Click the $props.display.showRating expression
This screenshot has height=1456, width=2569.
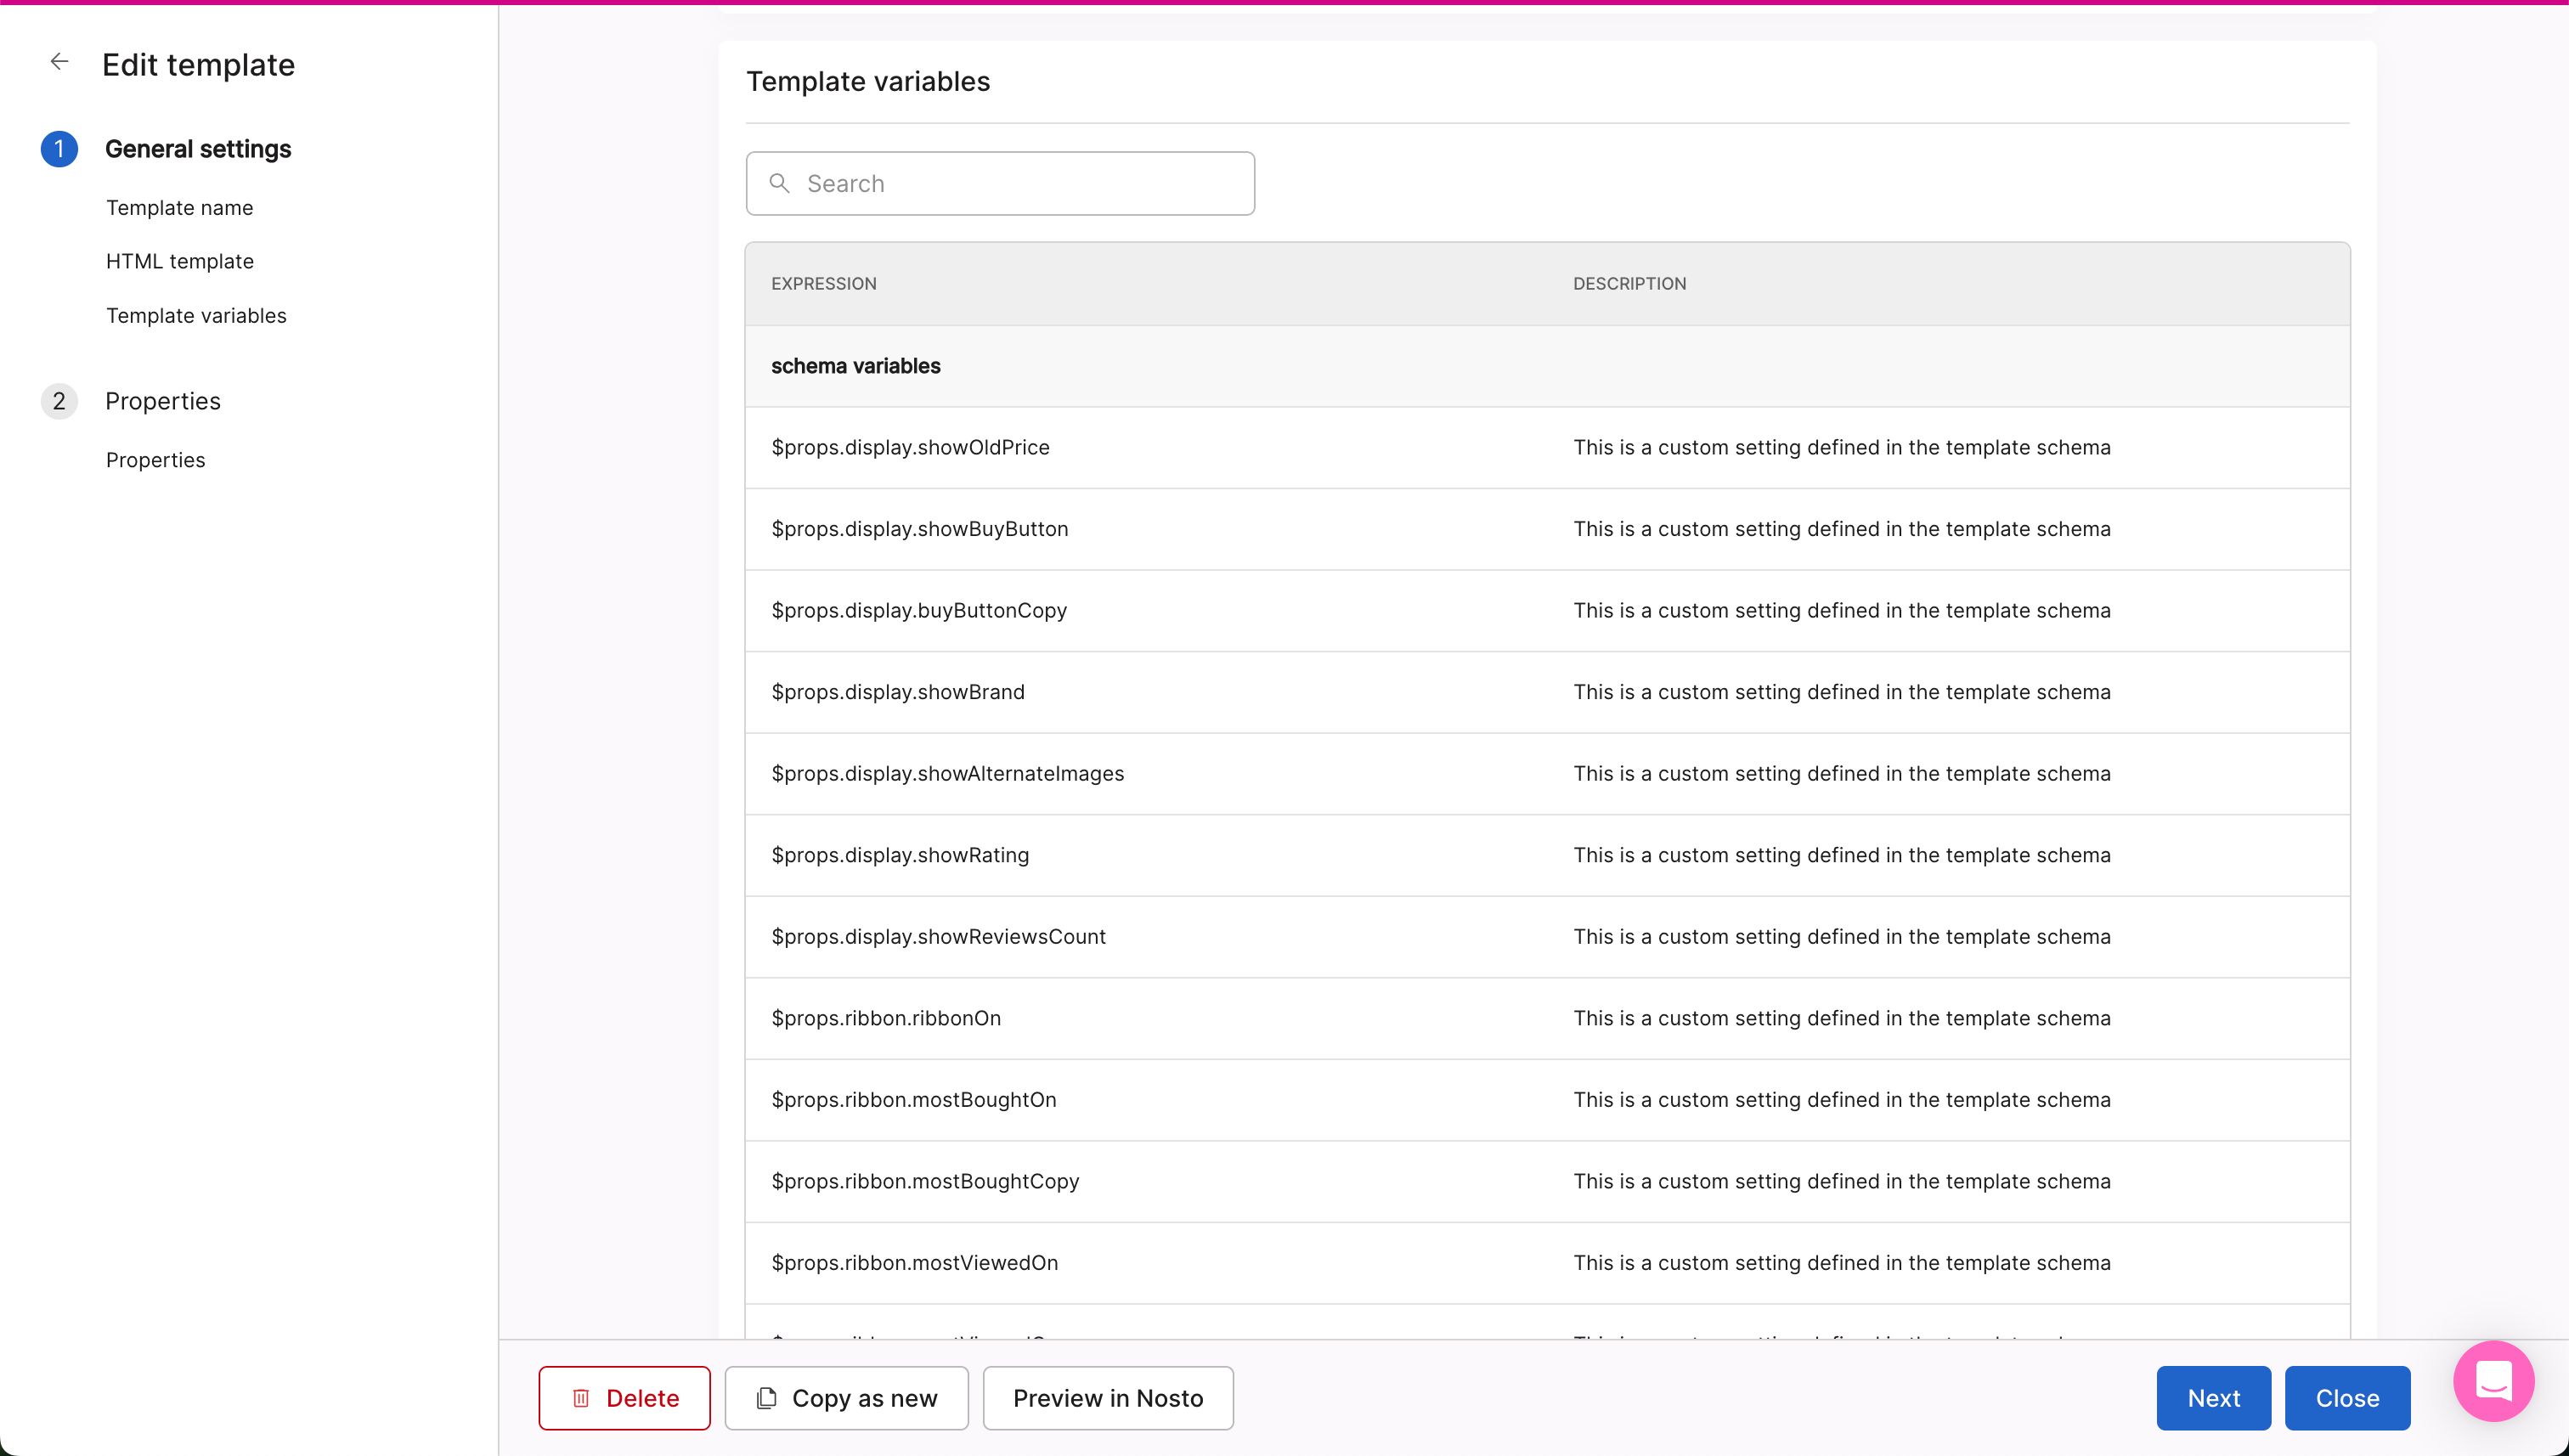(x=899, y=855)
